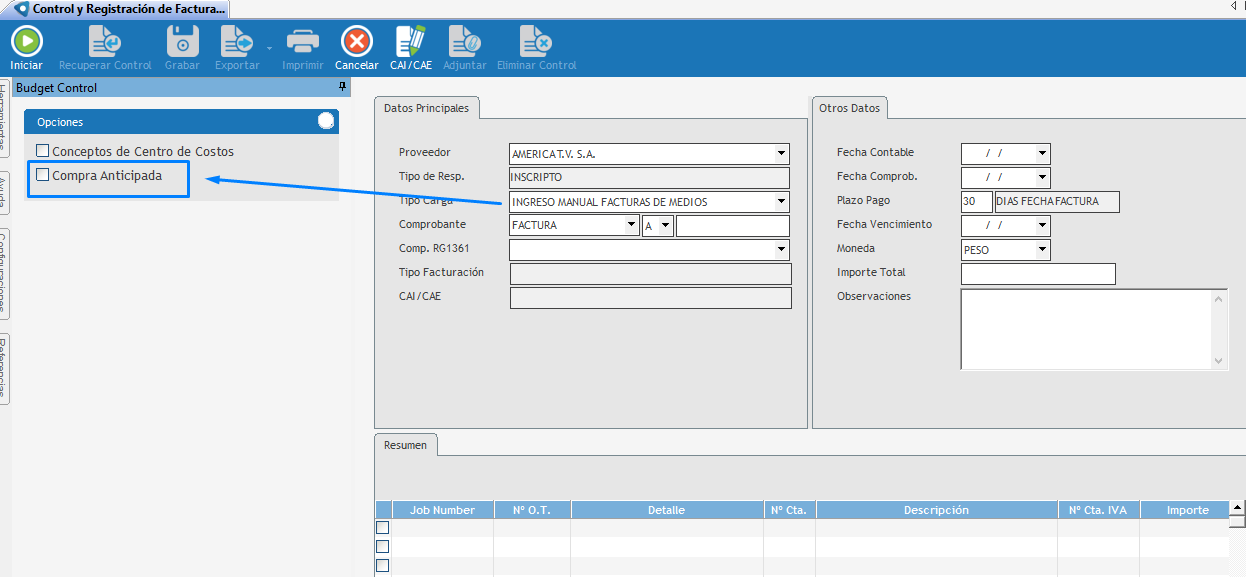Open the Fecha Contable date picker
Viewport: 1246px width, 577px height.
pyautogui.click(x=1042, y=154)
